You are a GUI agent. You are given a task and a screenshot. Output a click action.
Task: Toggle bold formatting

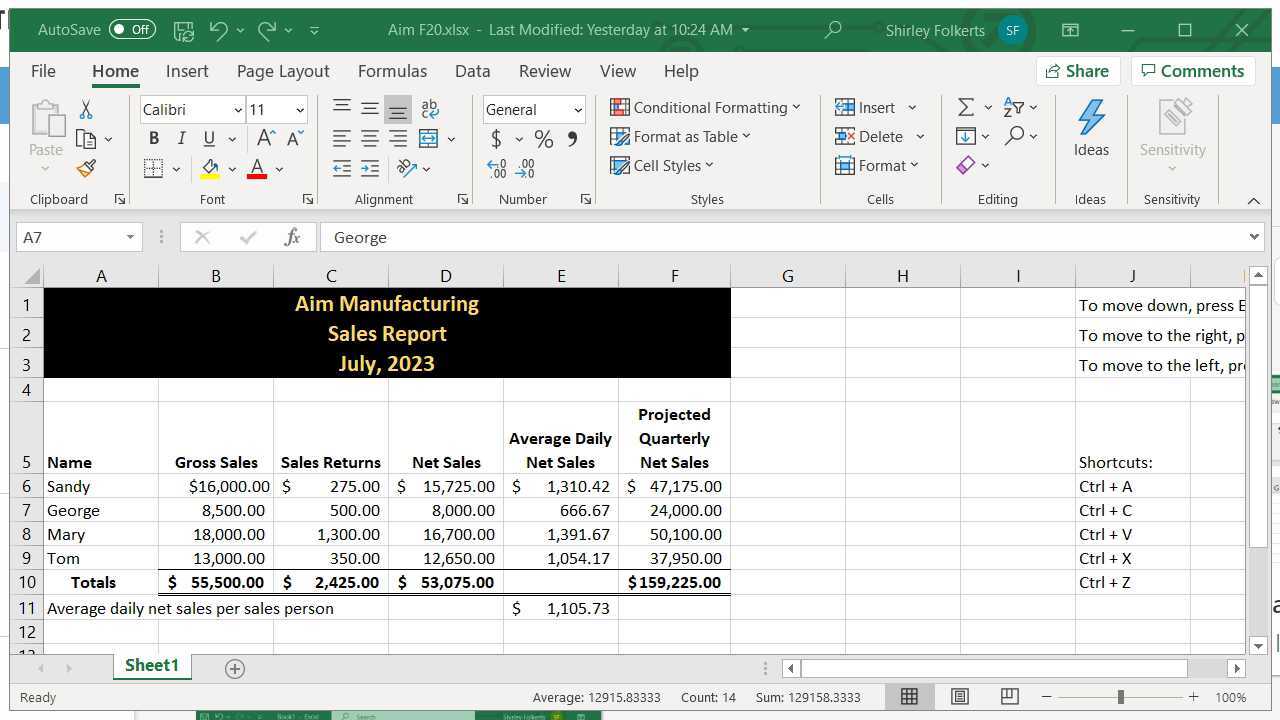pyautogui.click(x=153, y=138)
